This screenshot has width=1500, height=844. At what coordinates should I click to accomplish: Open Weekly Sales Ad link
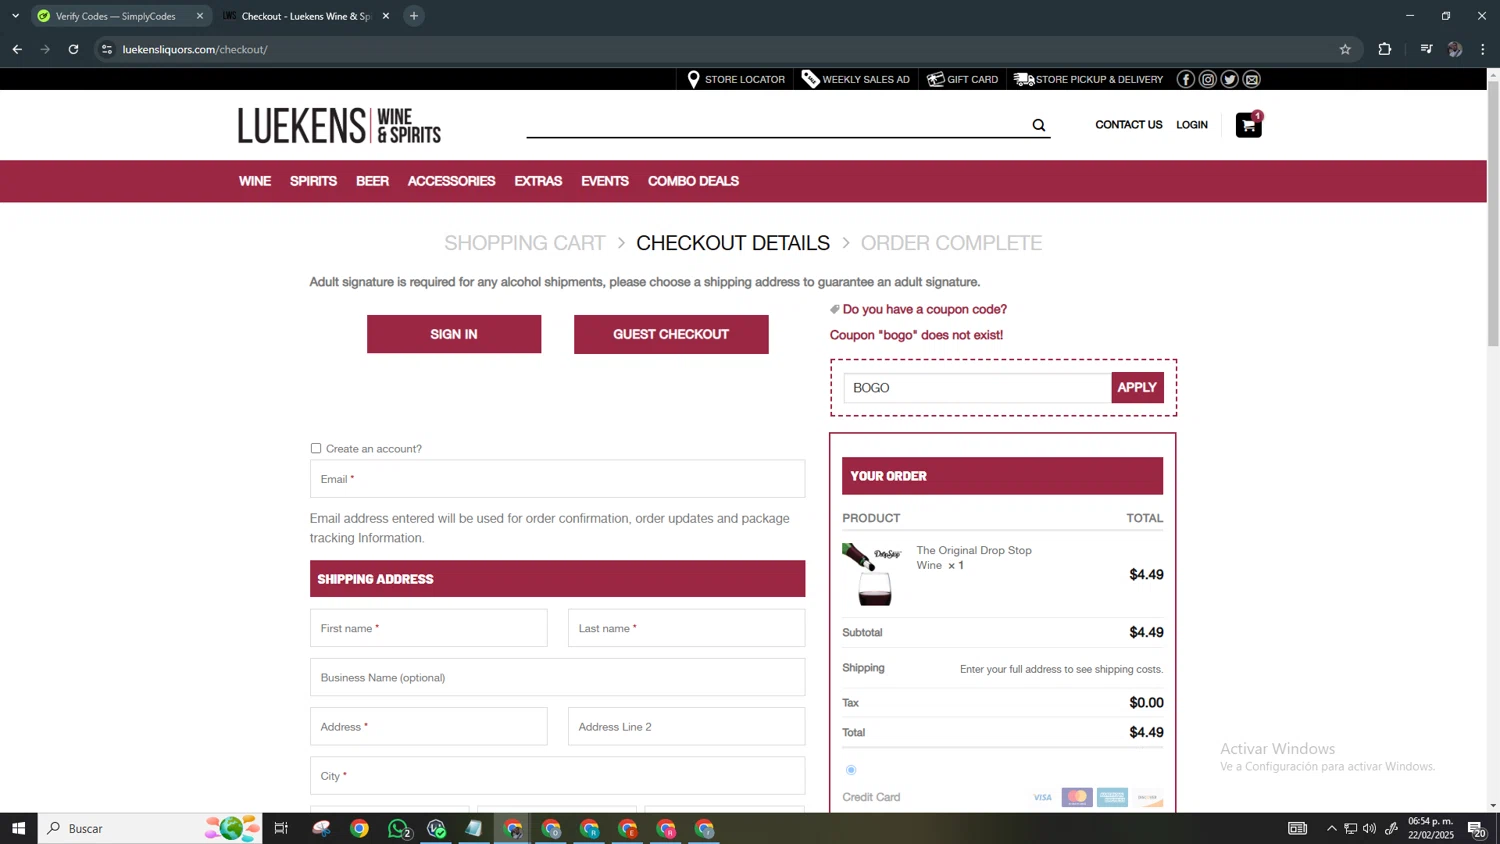tap(856, 79)
